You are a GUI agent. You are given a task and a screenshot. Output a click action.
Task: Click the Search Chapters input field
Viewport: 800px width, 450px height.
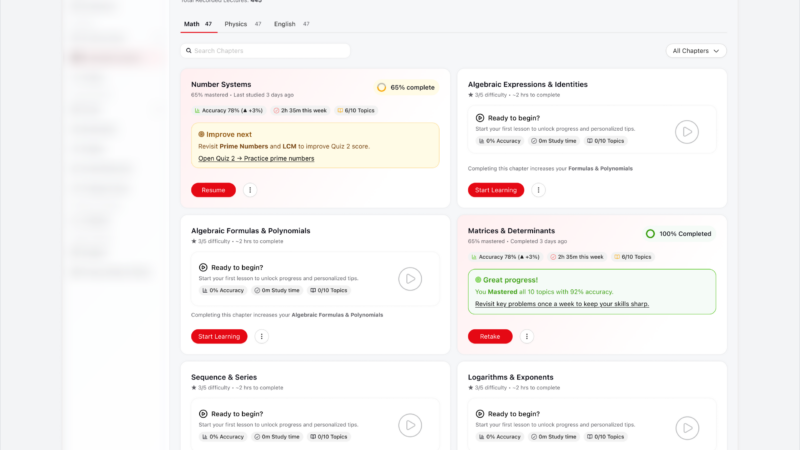point(265,51)
